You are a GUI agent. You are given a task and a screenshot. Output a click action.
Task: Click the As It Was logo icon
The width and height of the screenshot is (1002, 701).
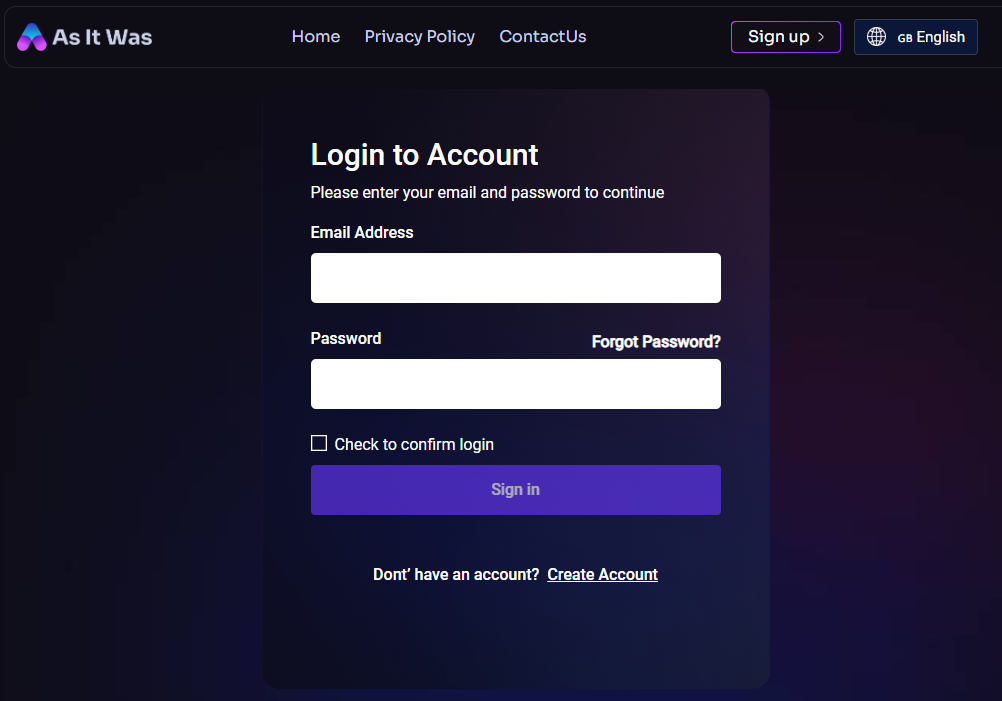coord(32,37)
